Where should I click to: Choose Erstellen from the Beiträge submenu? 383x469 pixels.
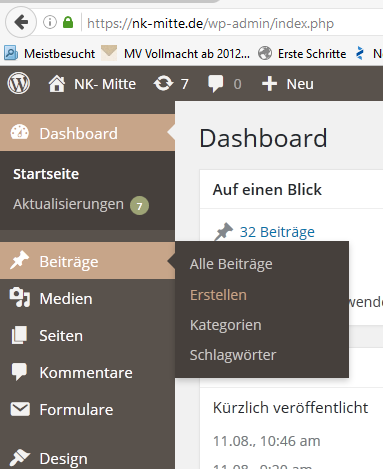coord(218,295)
